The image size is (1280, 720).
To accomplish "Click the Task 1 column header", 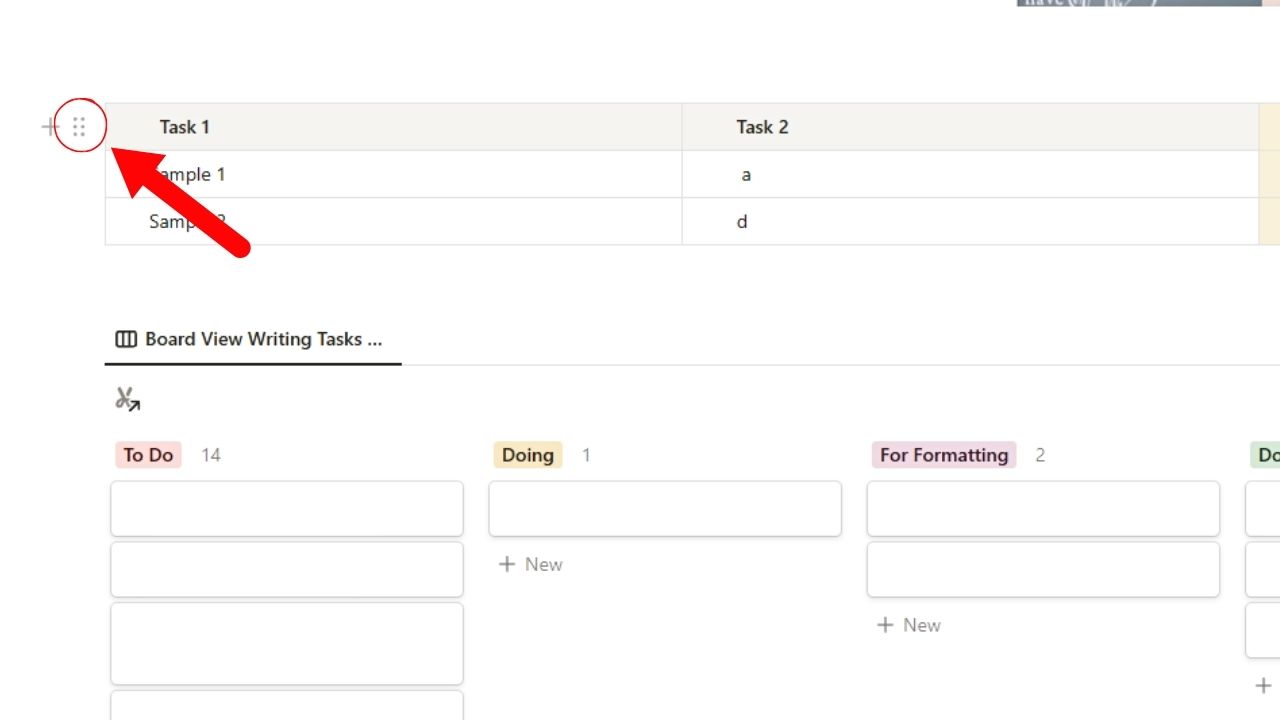I will coord(184,127).
